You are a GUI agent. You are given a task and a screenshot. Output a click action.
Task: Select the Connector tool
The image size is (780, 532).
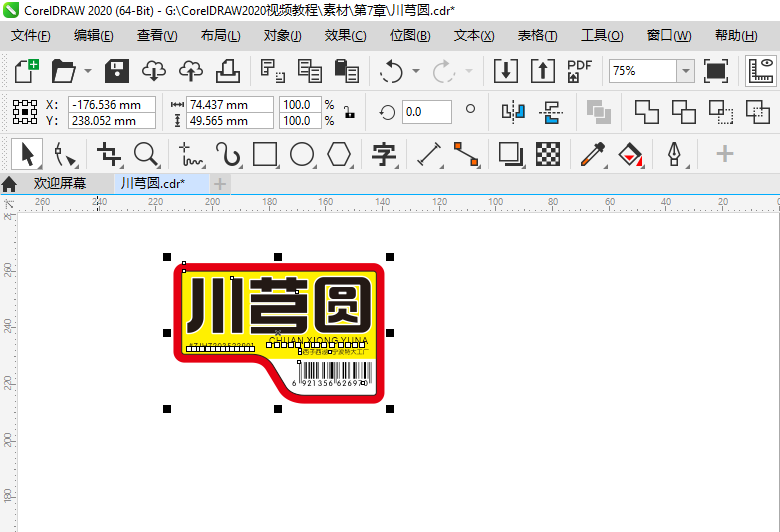(466, 154)
